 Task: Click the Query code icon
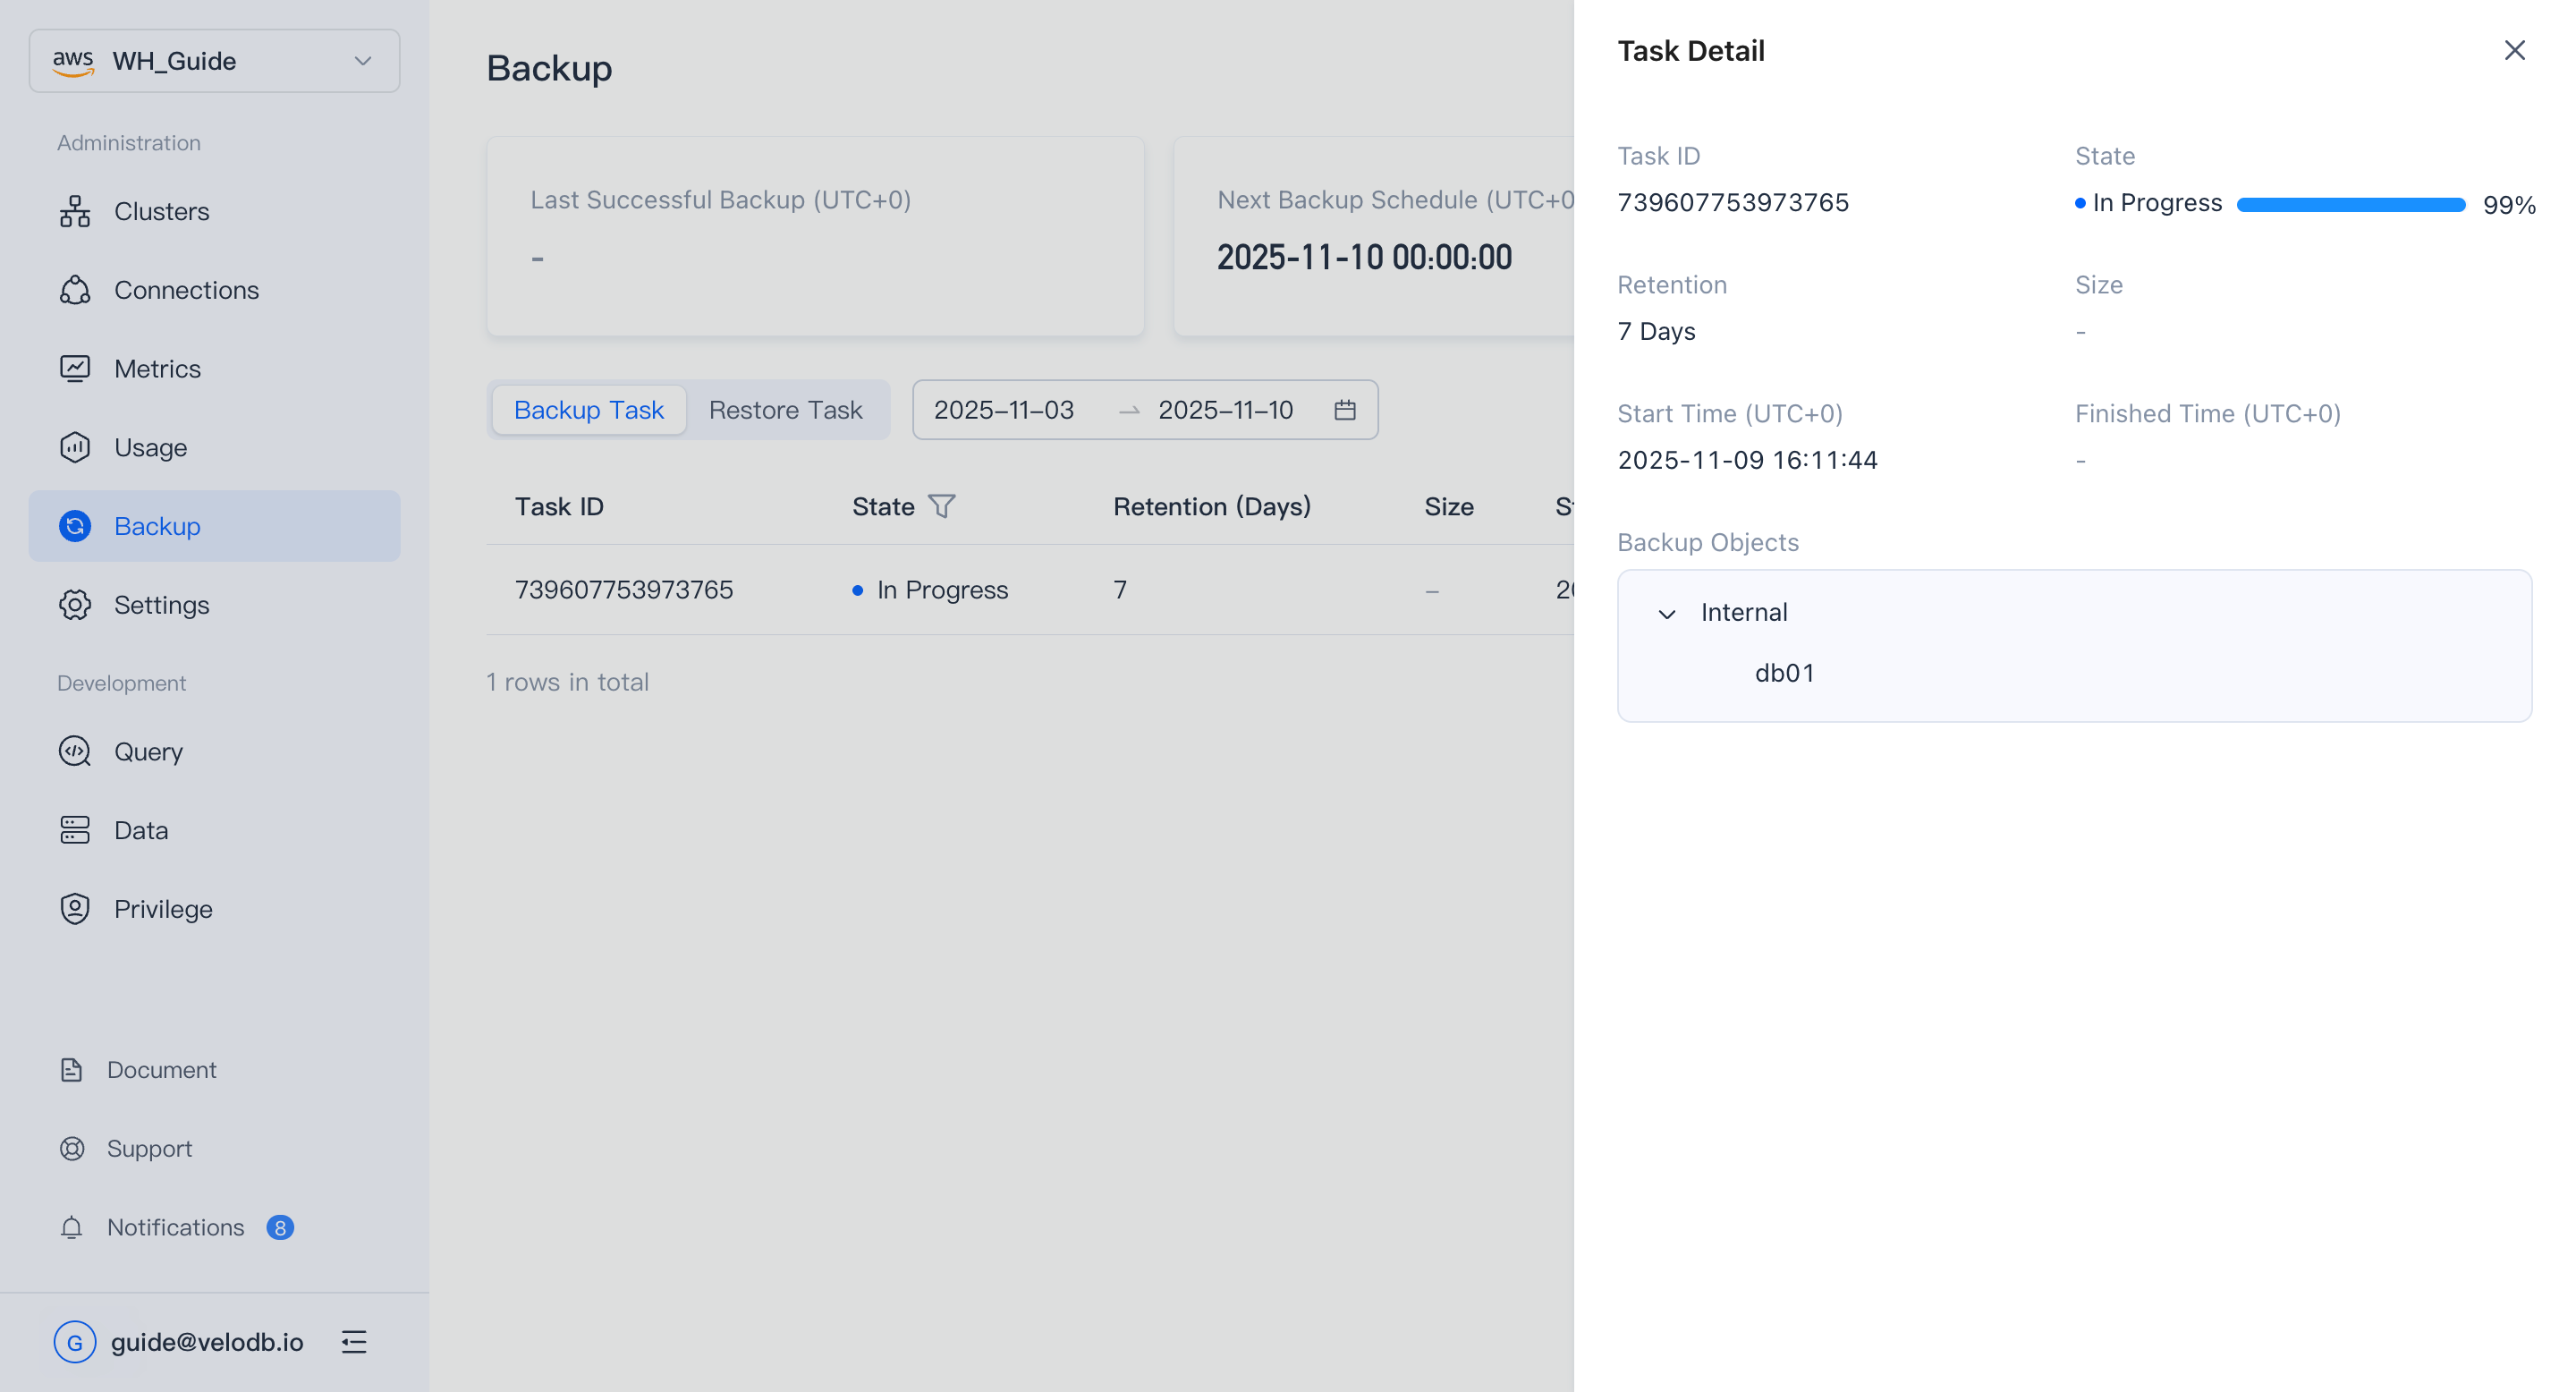[74, 751]
